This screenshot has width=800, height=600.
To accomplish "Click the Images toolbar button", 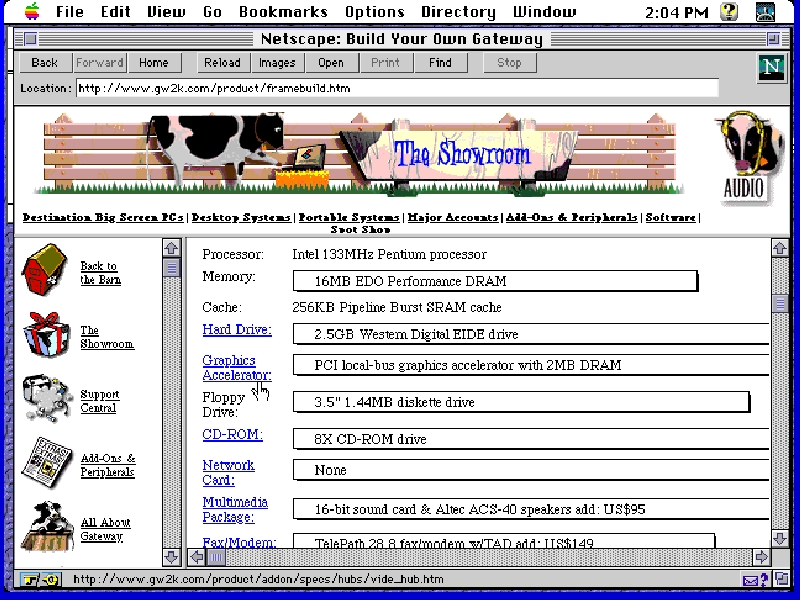I will tap(278, 63).
